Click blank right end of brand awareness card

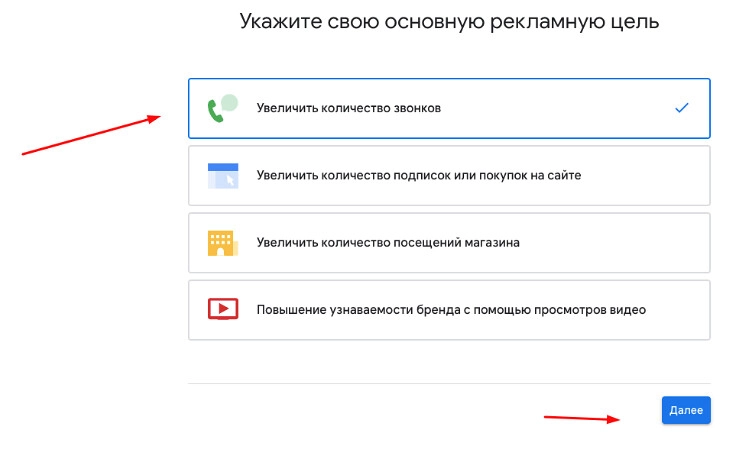[x=685, y=309]
